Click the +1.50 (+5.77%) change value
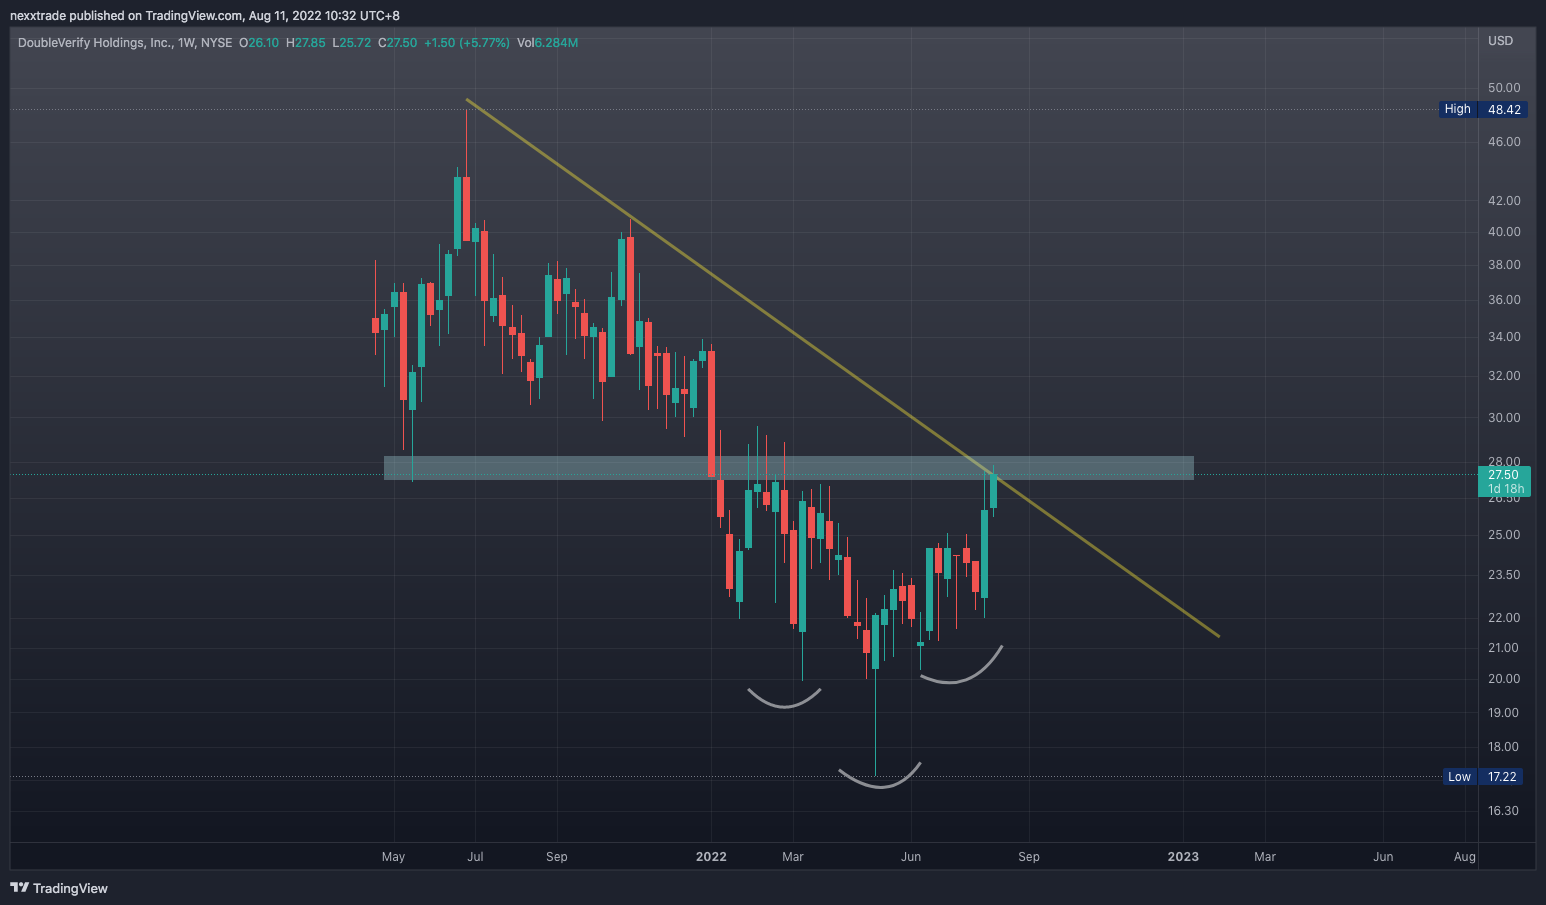This screenshot has width=1546, height=905. pos(467,43)
